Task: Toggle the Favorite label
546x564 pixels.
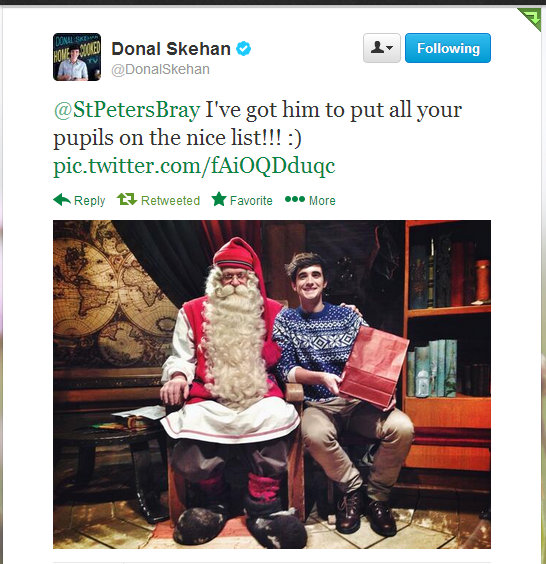Action: click(x=251, y=200)
